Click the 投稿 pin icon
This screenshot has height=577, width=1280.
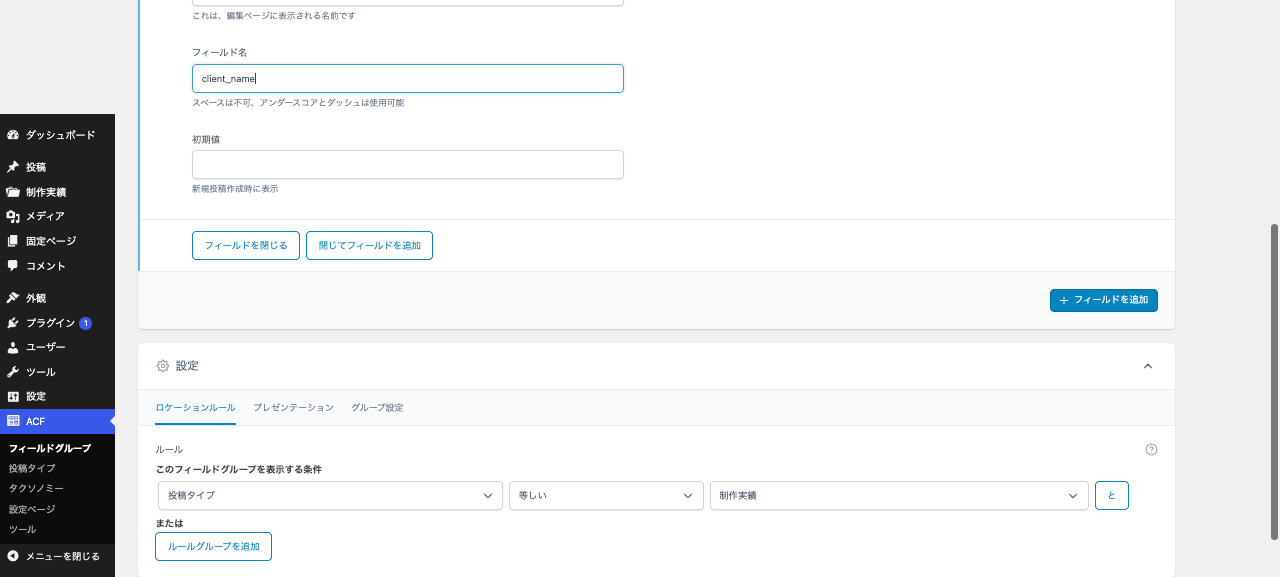pos(13,167)
